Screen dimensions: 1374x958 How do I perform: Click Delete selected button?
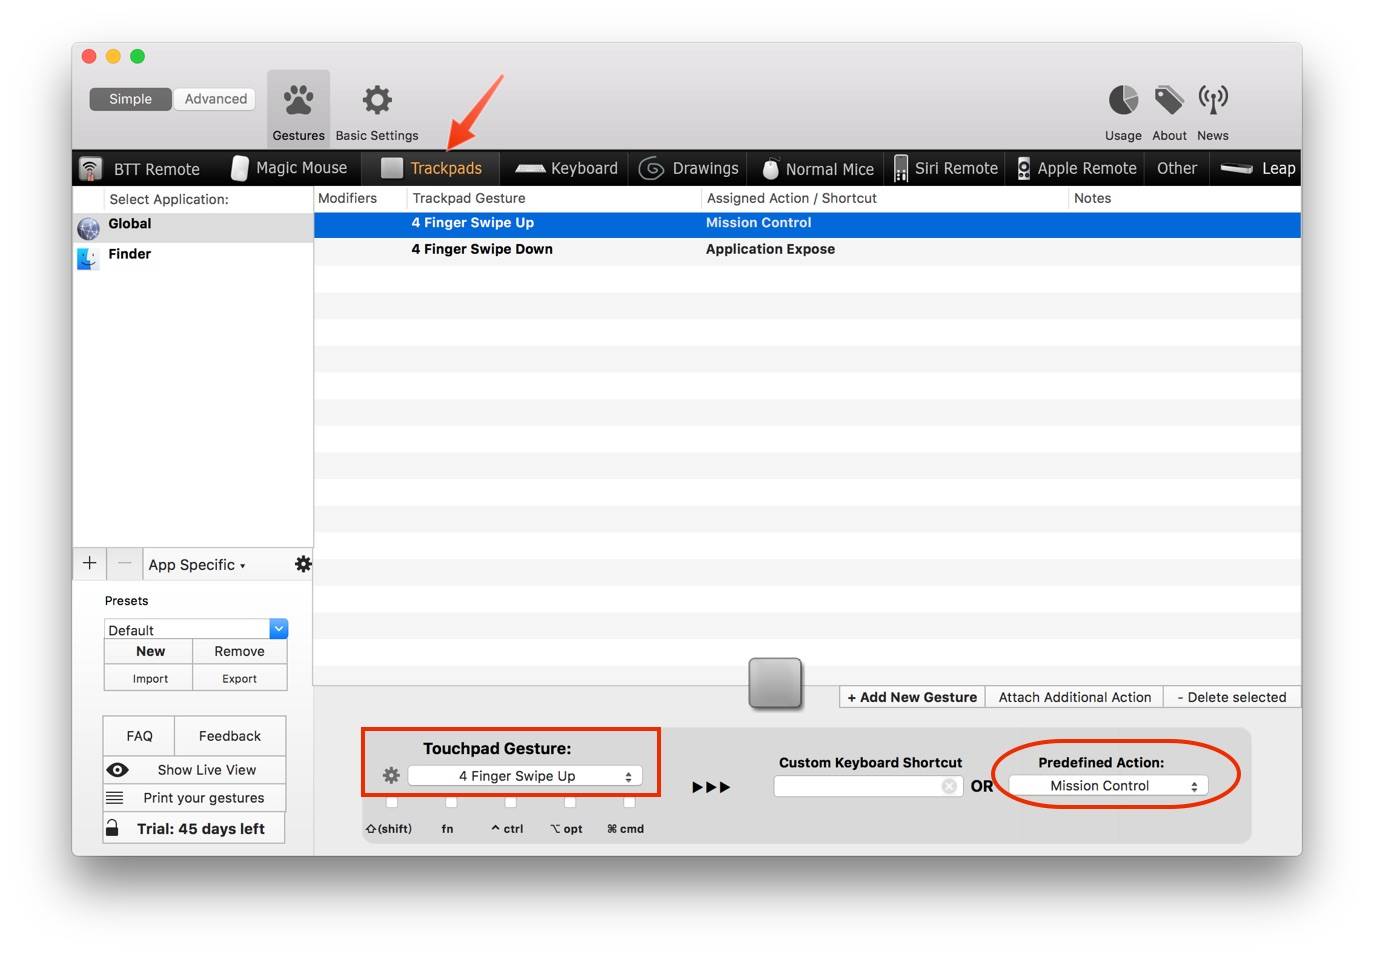coord(1232,697)
